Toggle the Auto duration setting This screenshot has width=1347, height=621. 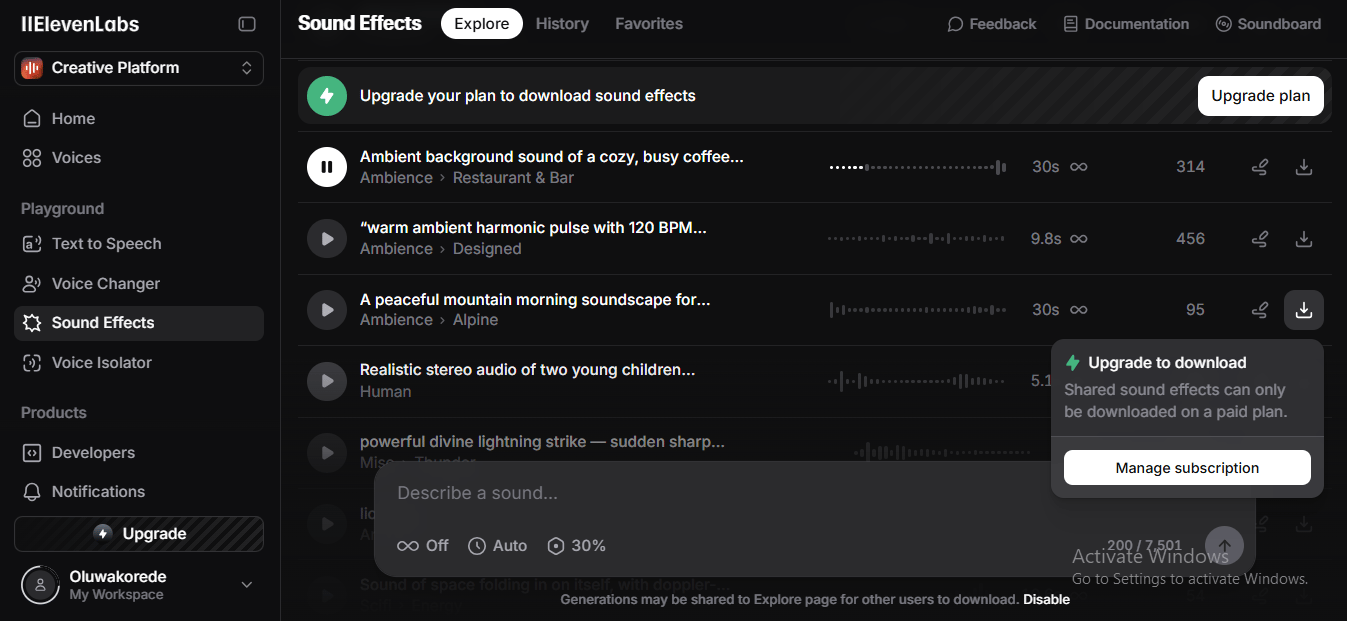[x=498, y=546]
